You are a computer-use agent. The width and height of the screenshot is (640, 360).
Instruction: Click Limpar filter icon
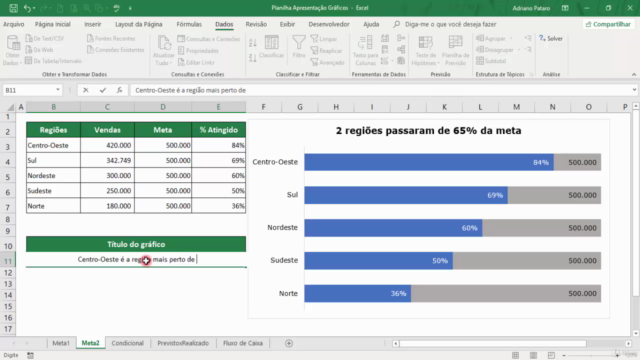[x=324, y=39]
